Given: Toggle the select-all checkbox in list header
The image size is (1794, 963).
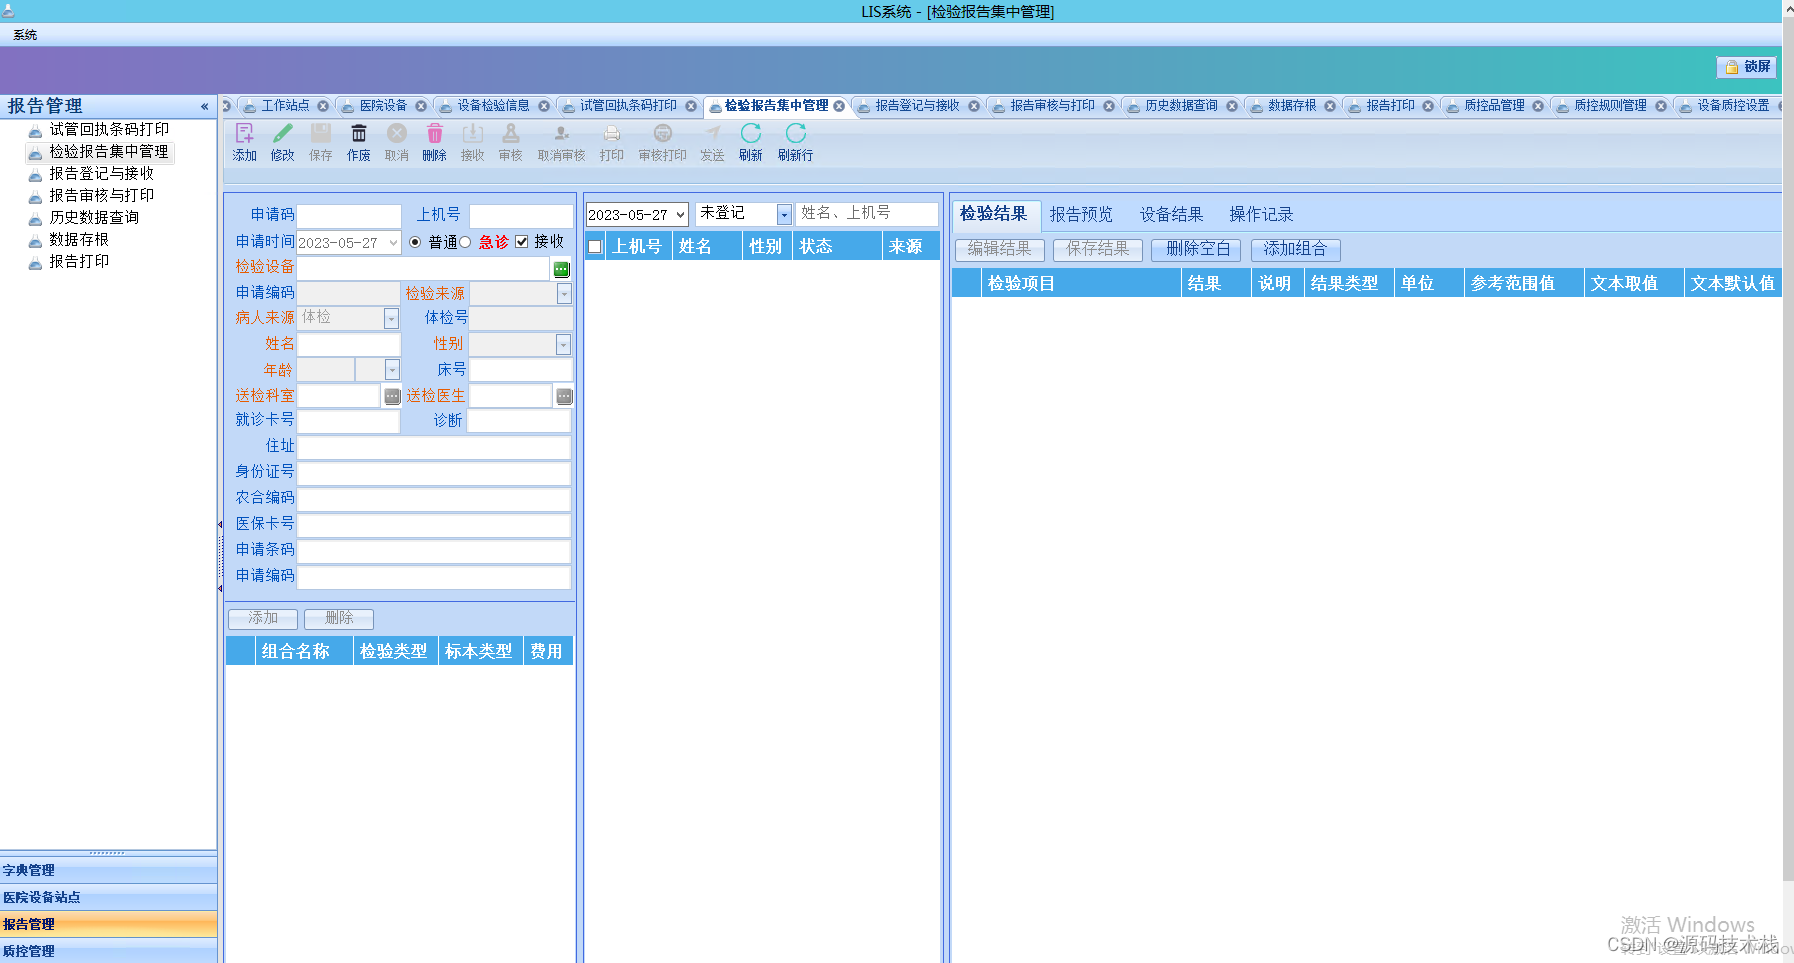Looking at the screenshot, I should click(x=595, y=247).
